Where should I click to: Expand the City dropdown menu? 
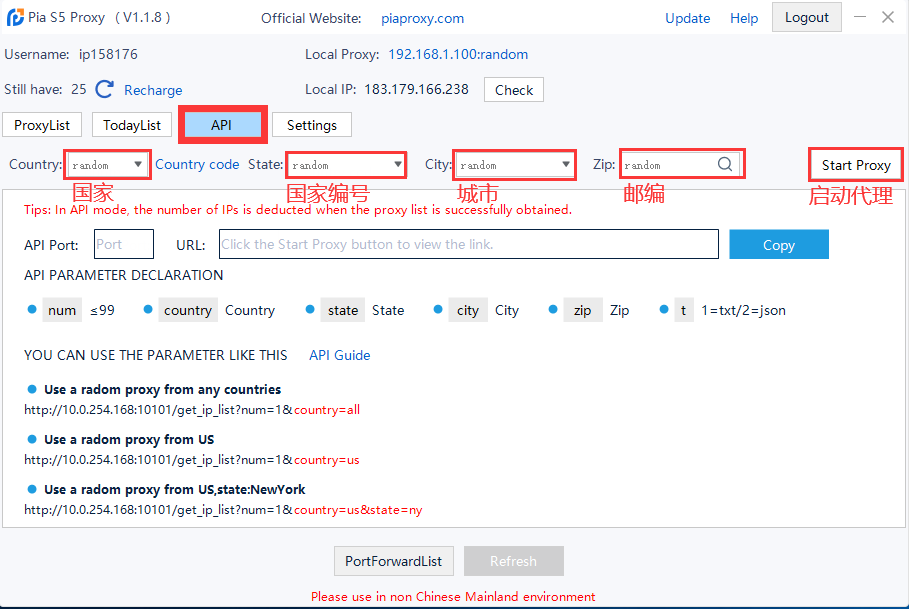[566, 165]
